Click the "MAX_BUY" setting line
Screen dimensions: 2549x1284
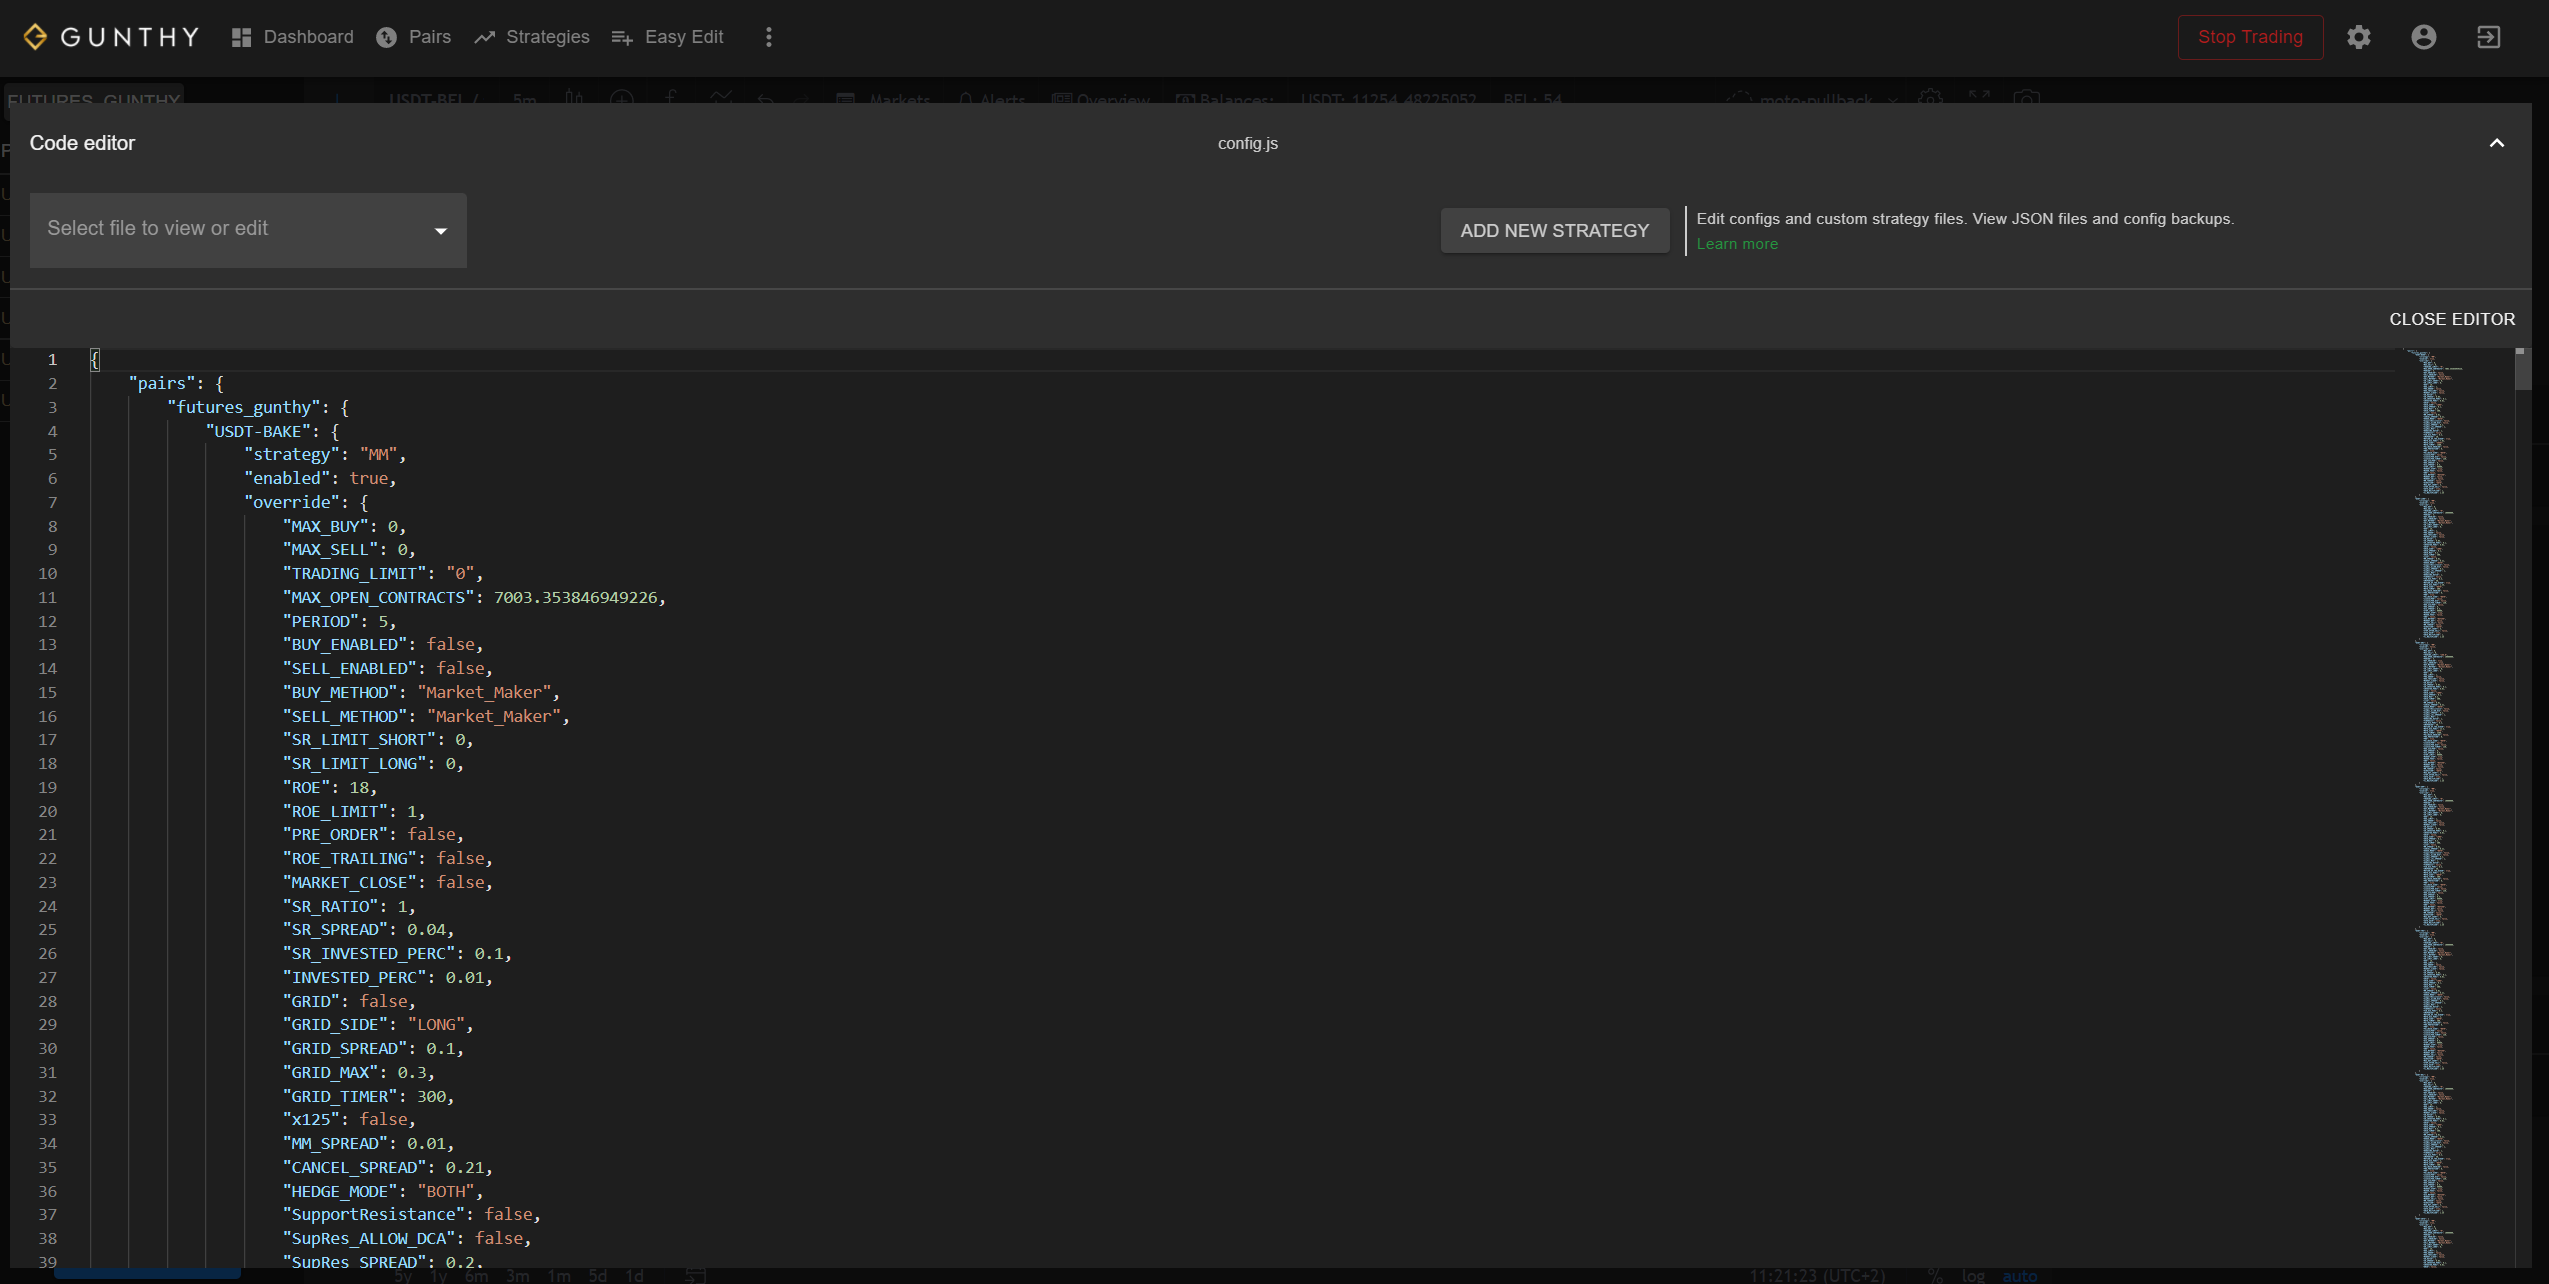click(x=344, y=526)
